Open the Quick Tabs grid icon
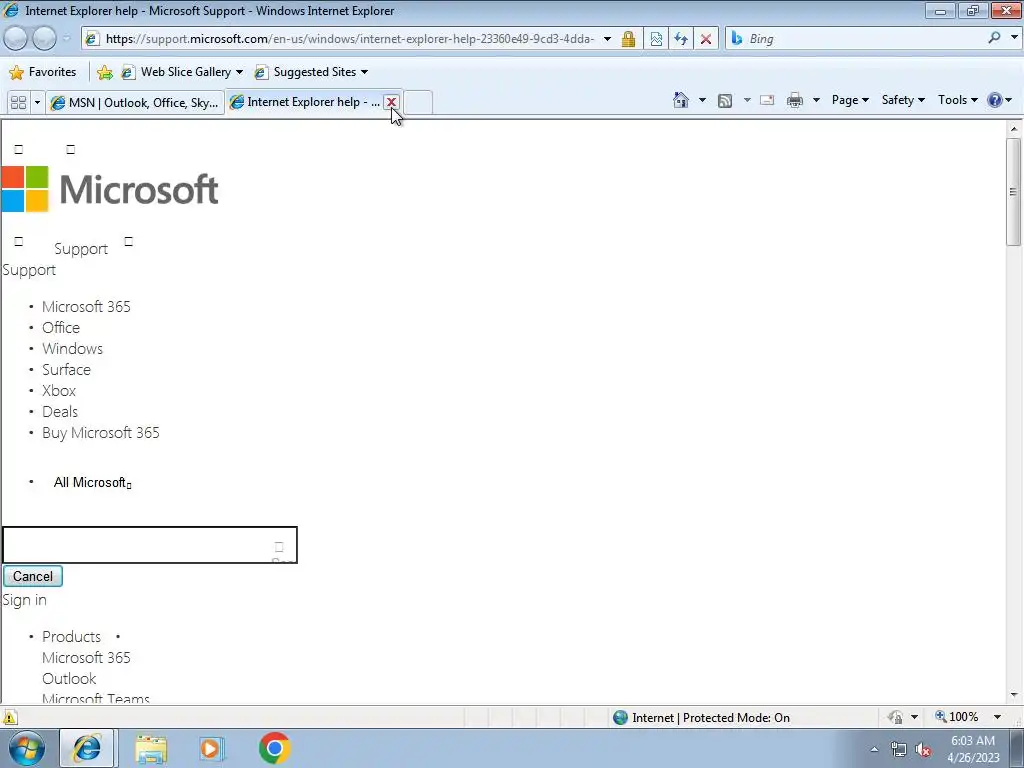Image resolution: width=1024 pixels, height=768 pixels. coord(18,103)
